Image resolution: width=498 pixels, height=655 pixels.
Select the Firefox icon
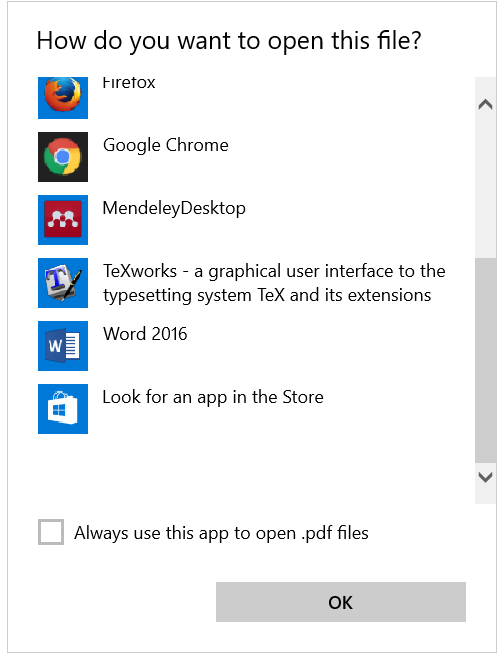(x=63, y=98)
